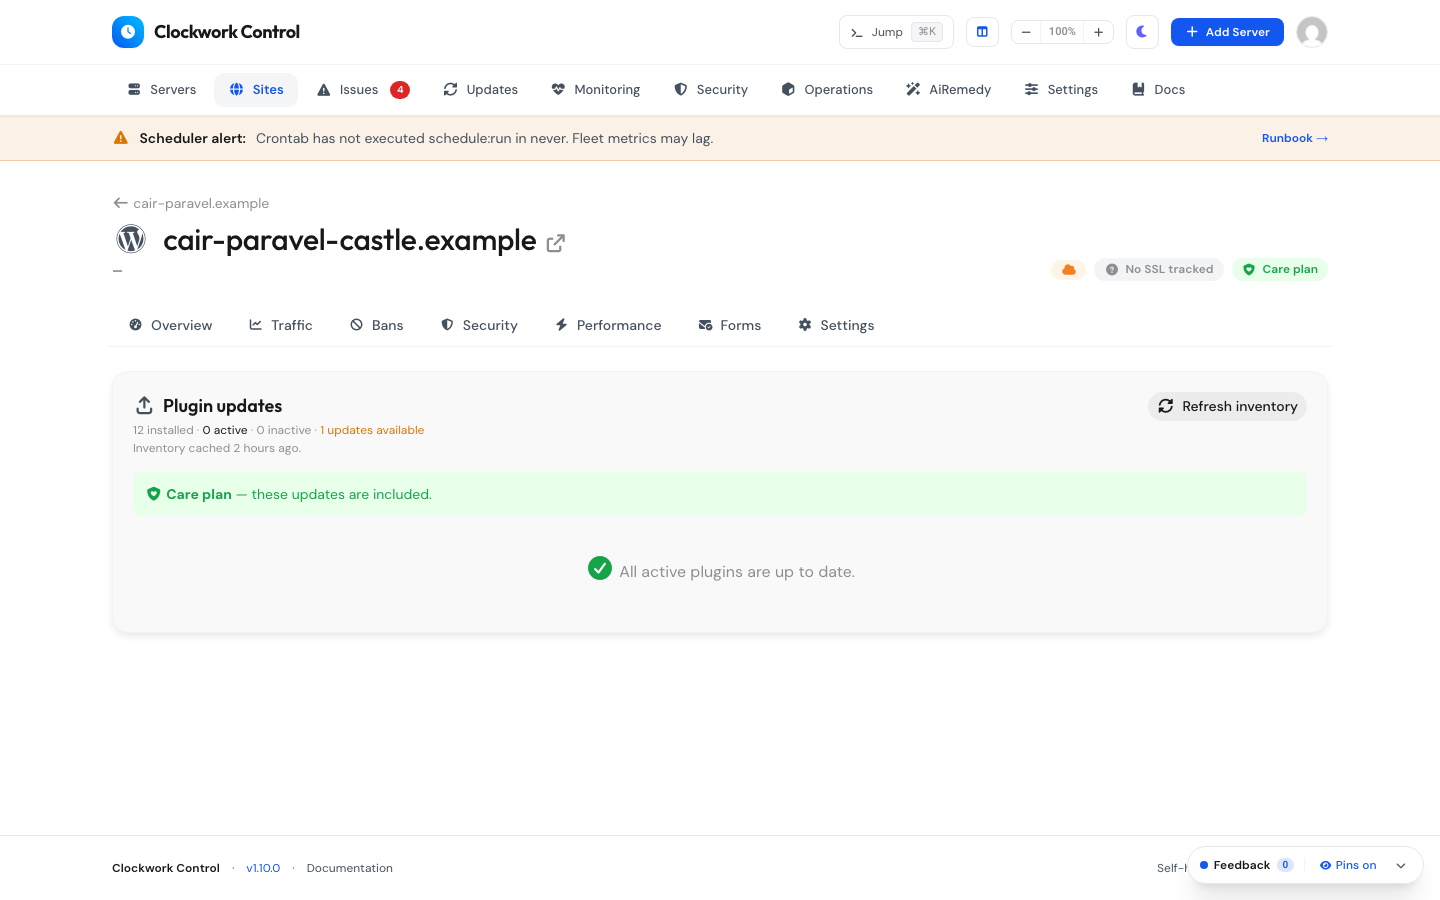Screen dimensions: 1440x900
Task: Go to Servers in the navigation
Action: [162, 90]
